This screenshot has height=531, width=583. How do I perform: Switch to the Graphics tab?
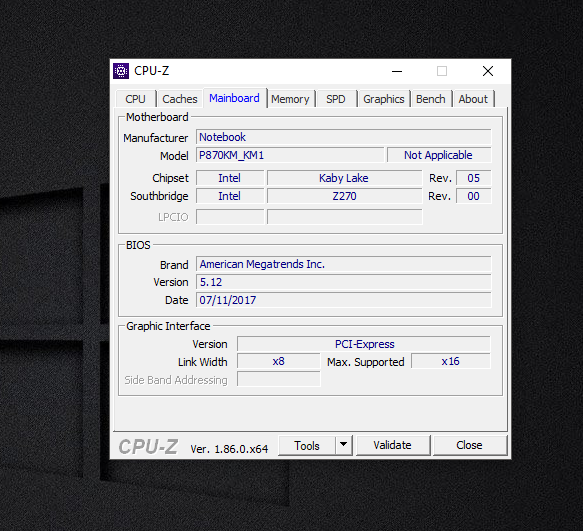tap(383, 99)
